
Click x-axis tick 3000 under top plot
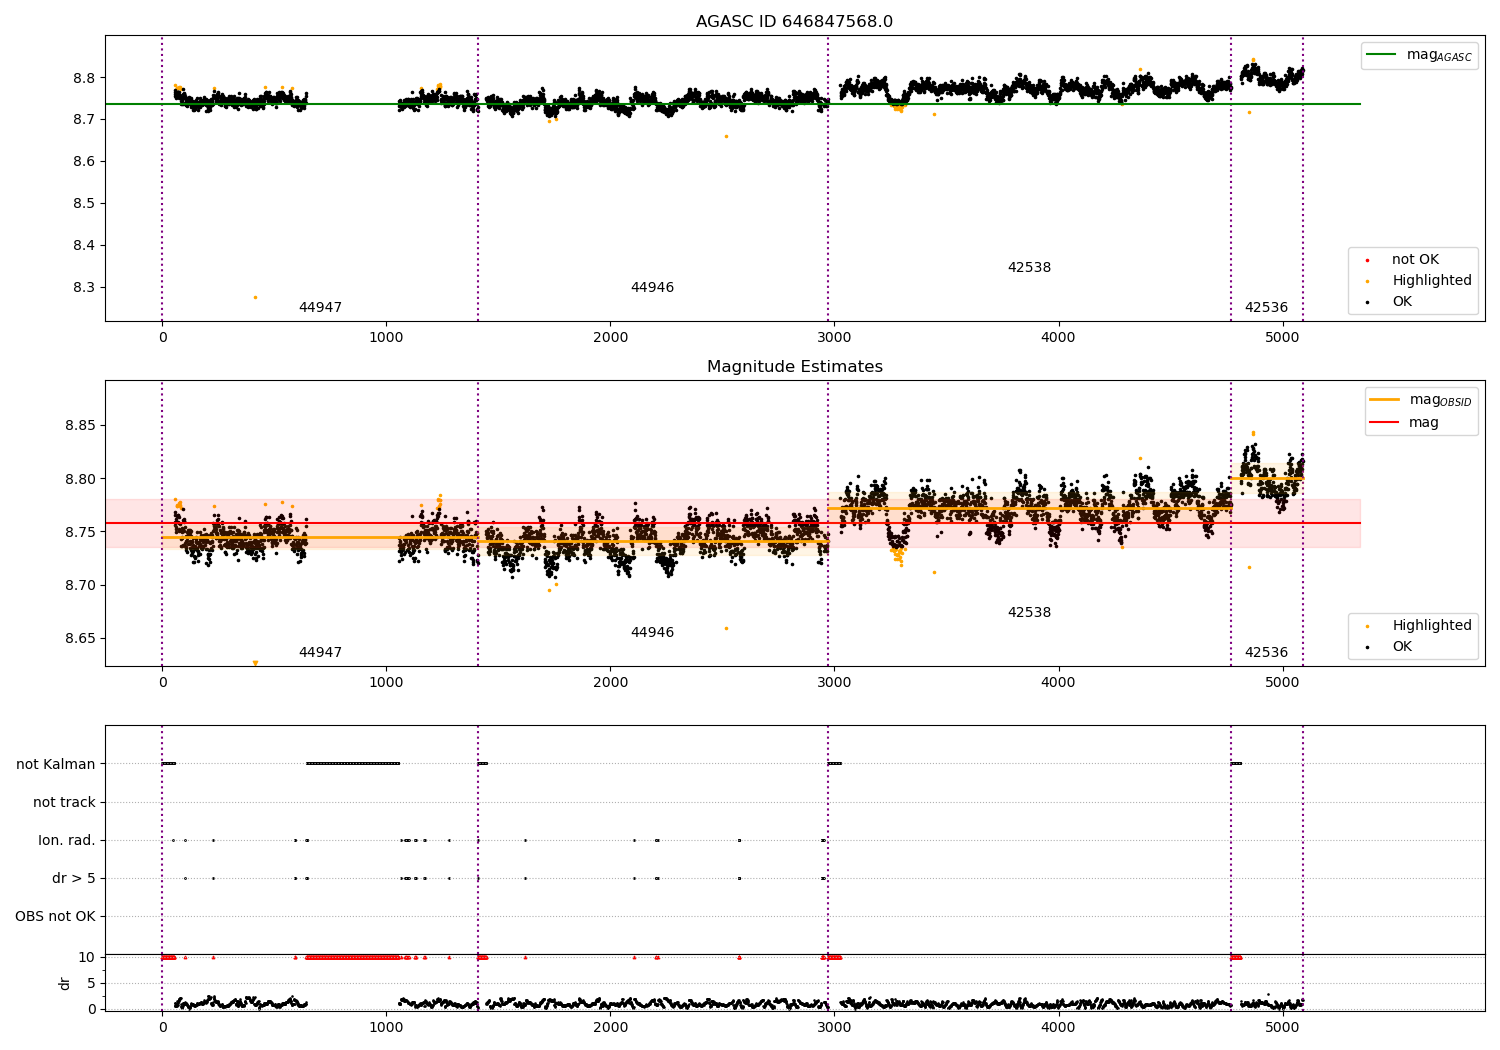coord(834,337)
